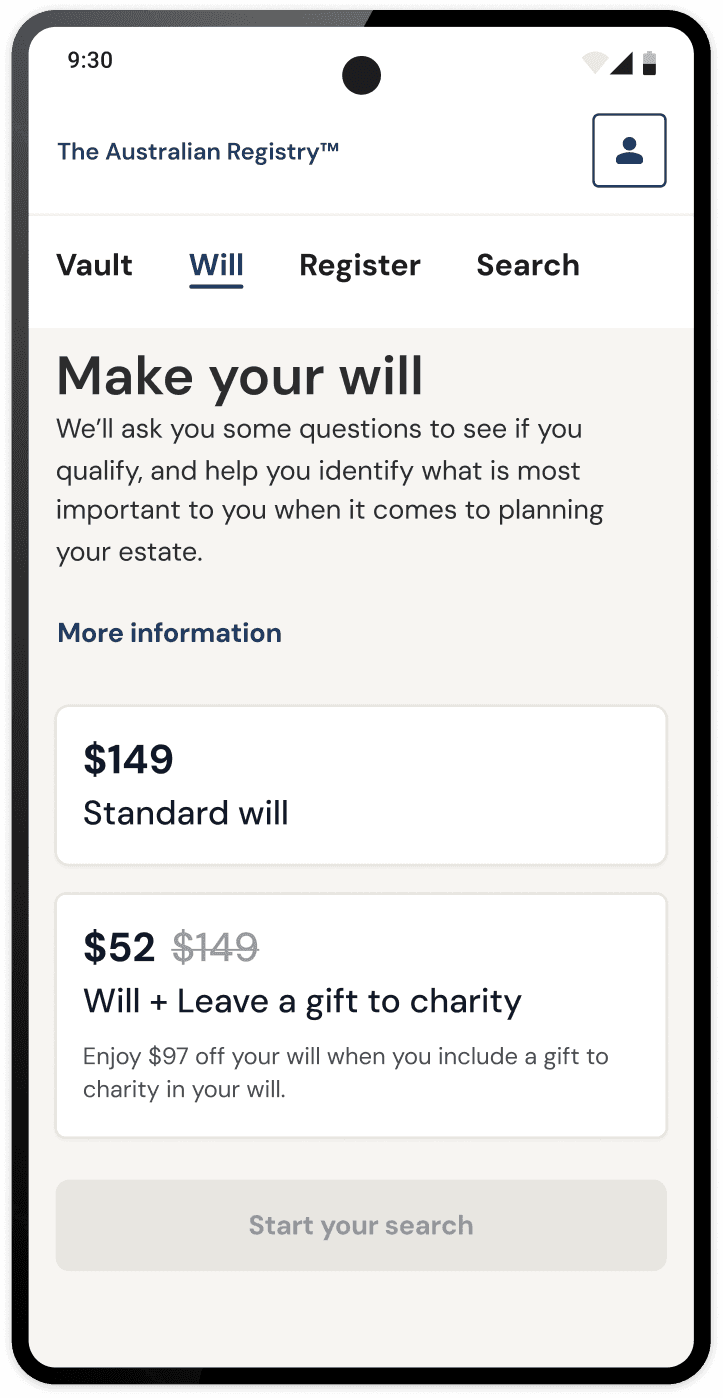This screenshot has height=1398, width=723.
Task: Switch to the Vault tab
Action: (94, 265)
